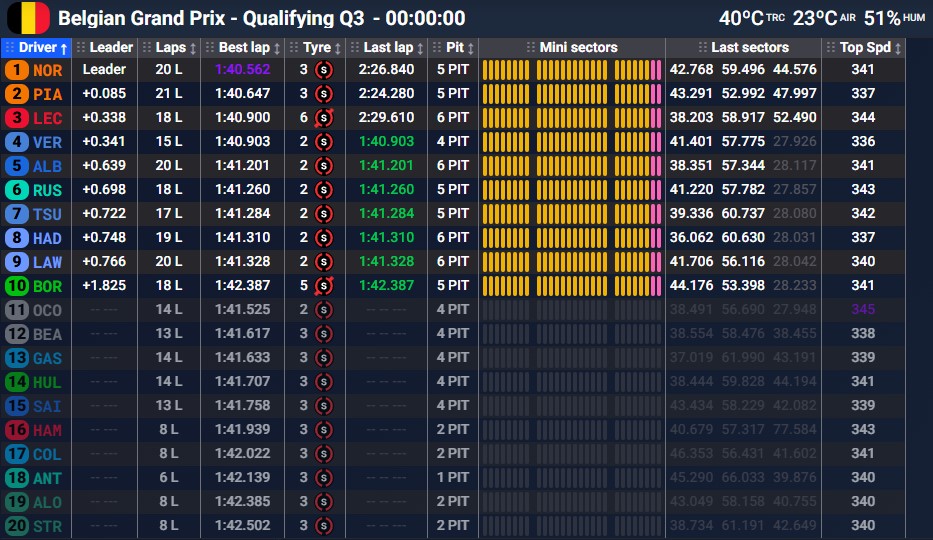
Task: Select the 23°C air temperature reading
Action: pos(815,18)
